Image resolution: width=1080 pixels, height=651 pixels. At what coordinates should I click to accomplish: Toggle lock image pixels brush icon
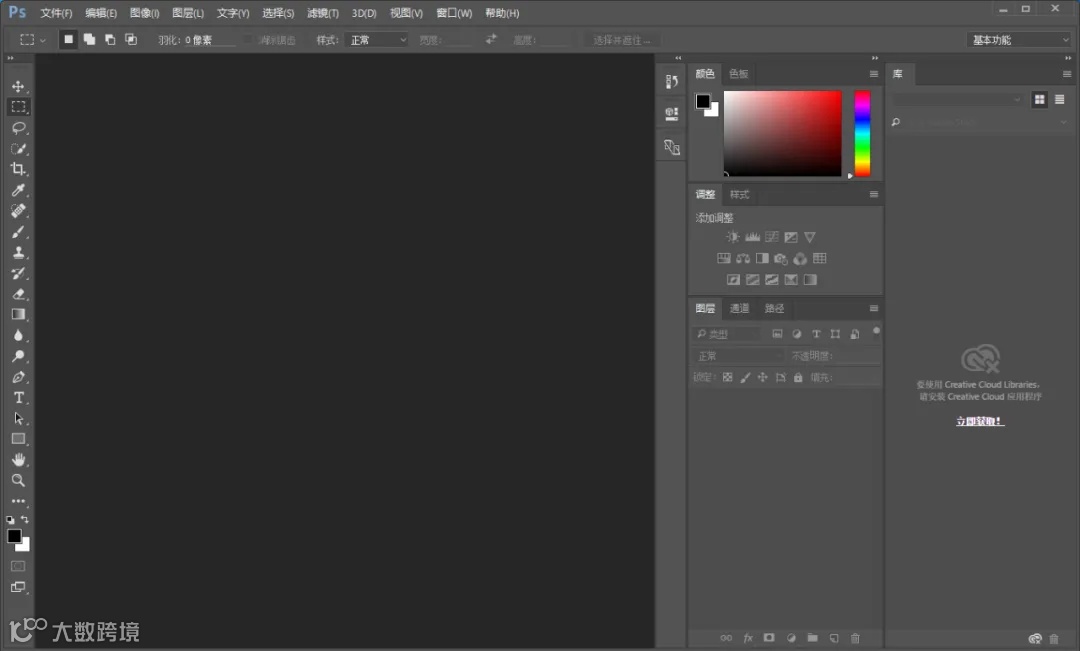745,378
